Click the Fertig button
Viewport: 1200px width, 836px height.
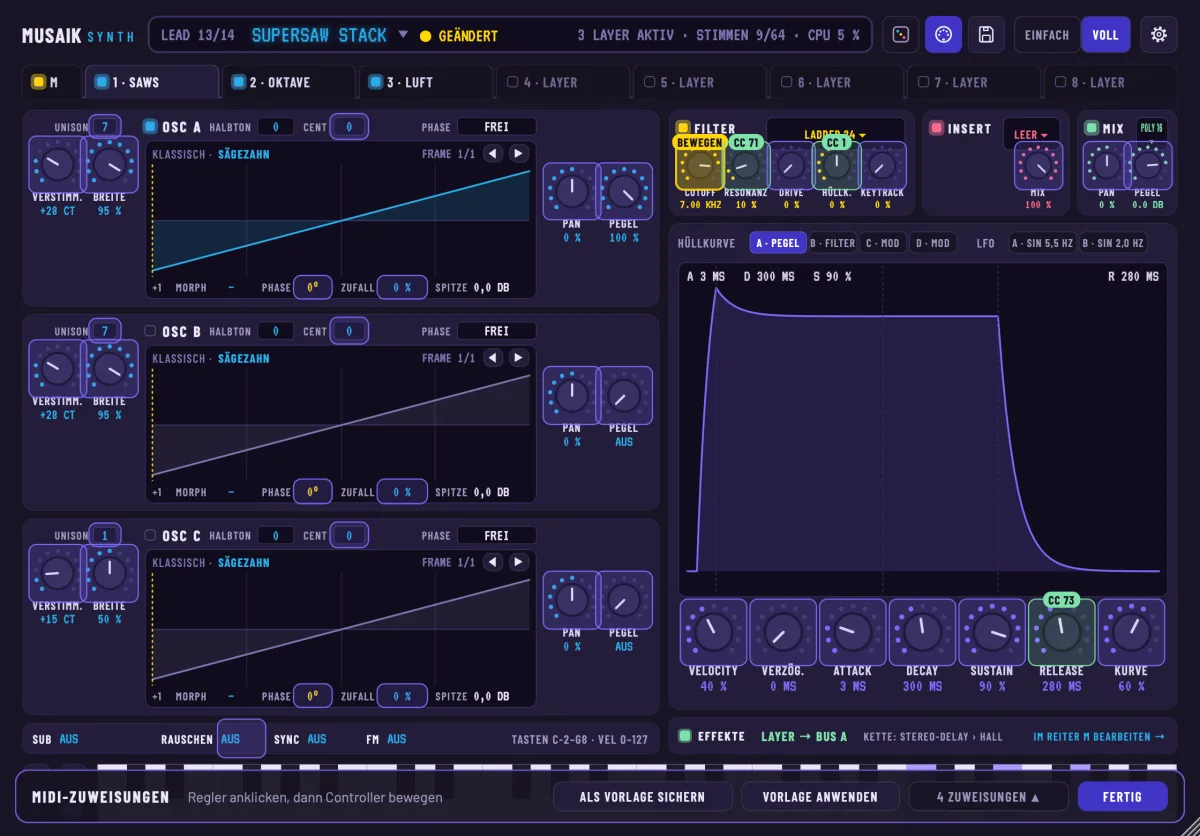pyautogui.click(x=1123, y=797)
